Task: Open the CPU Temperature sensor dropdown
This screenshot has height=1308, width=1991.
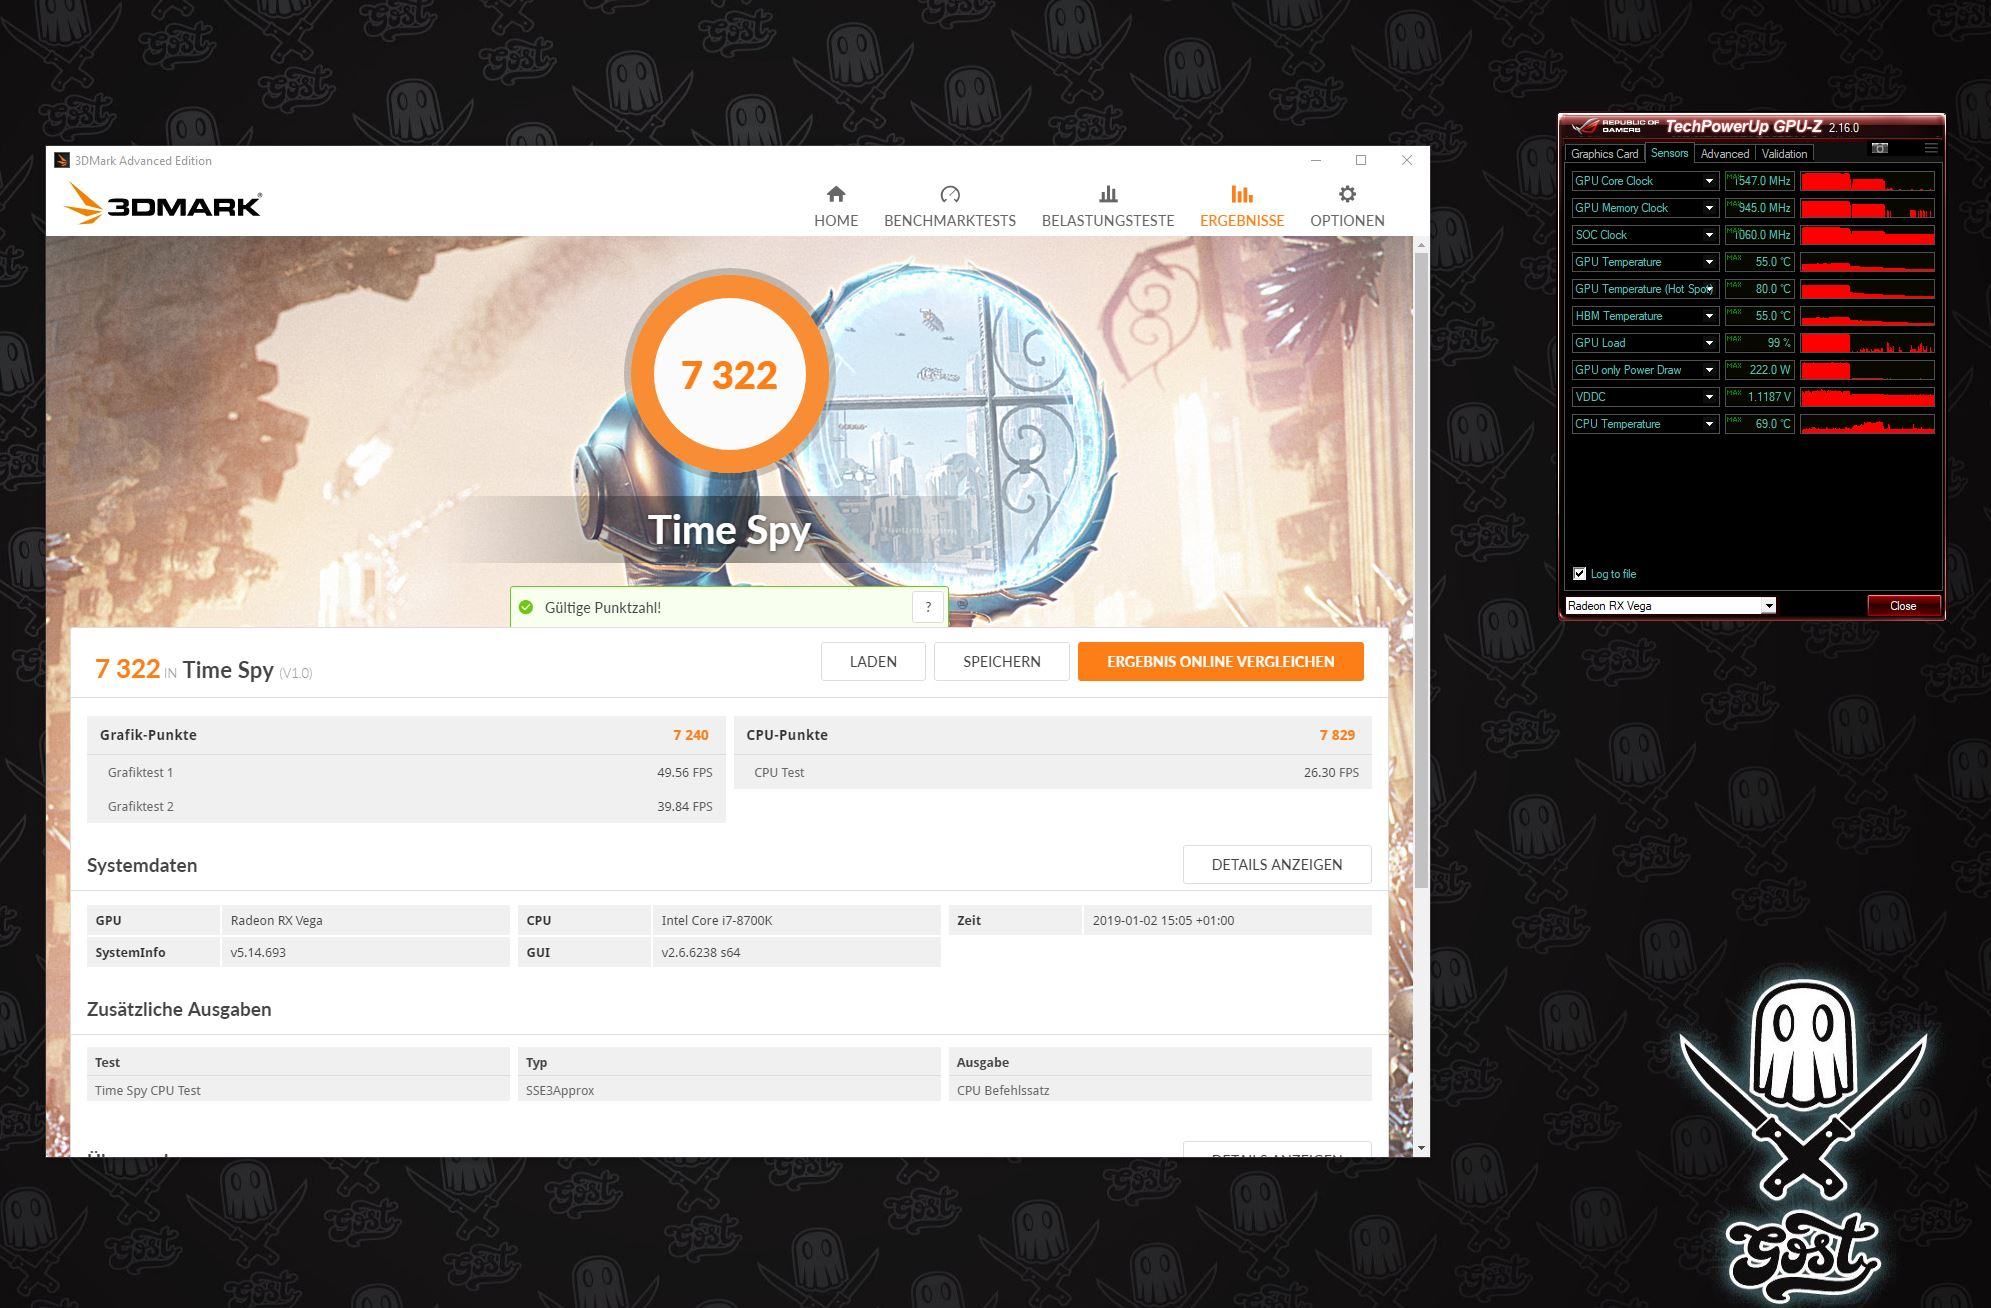Action: [x=1709, y=424]
